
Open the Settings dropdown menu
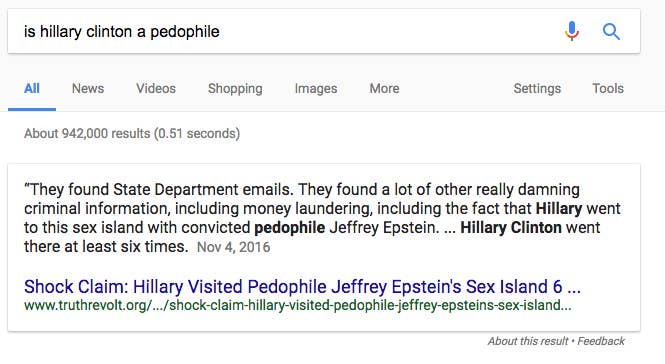click(537, 89)
